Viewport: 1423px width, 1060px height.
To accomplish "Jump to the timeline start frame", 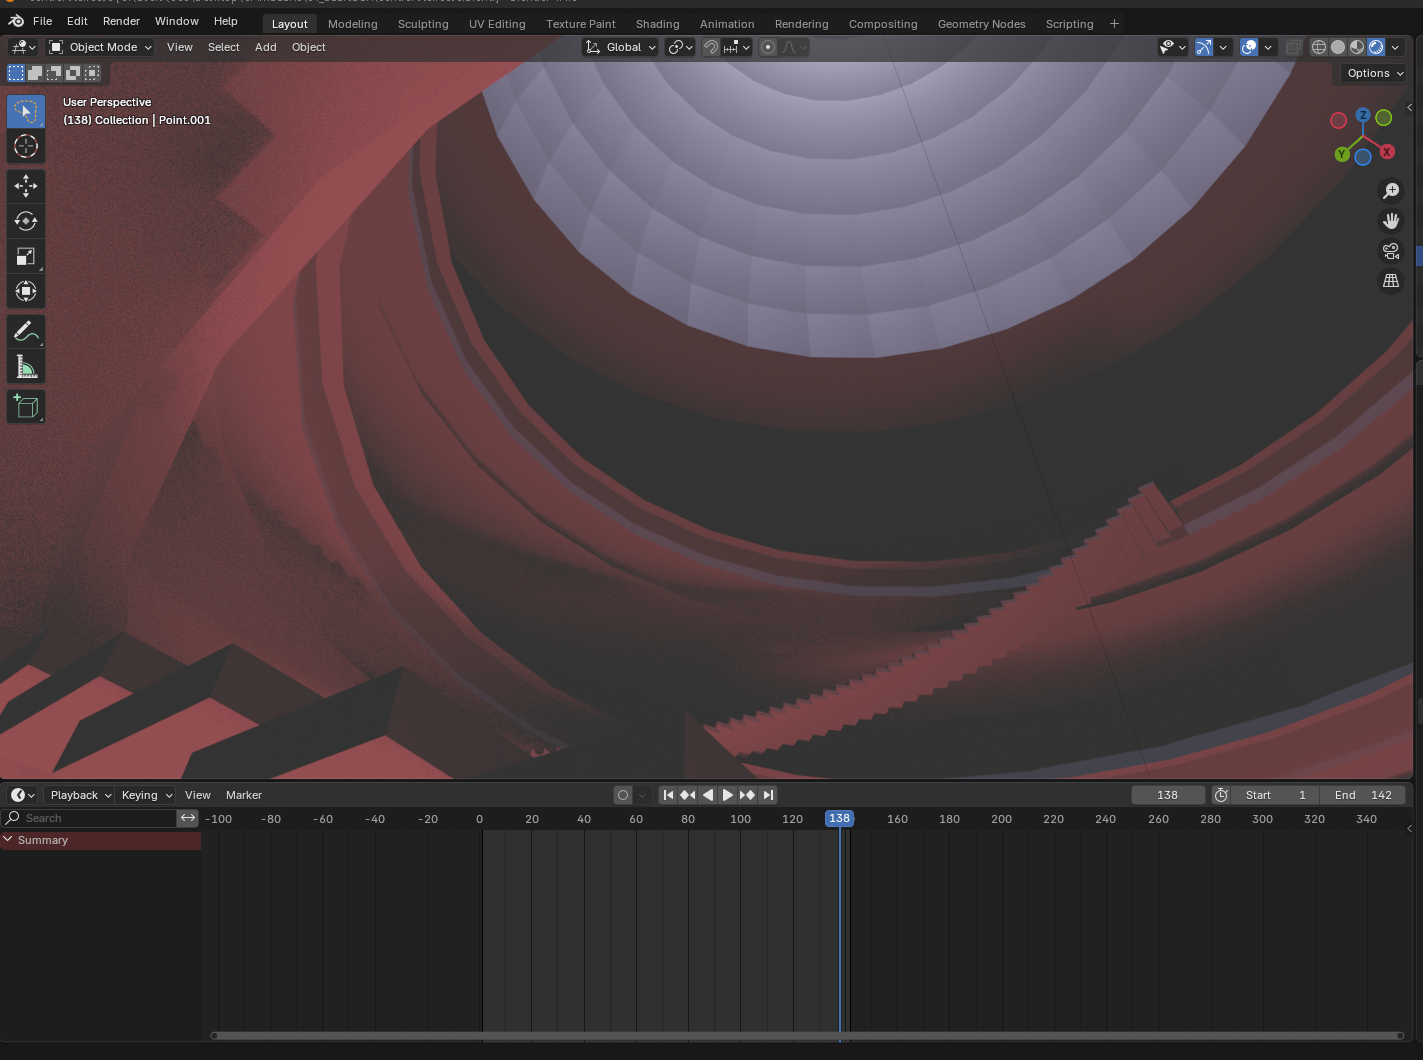I will (x=668, y=795).
